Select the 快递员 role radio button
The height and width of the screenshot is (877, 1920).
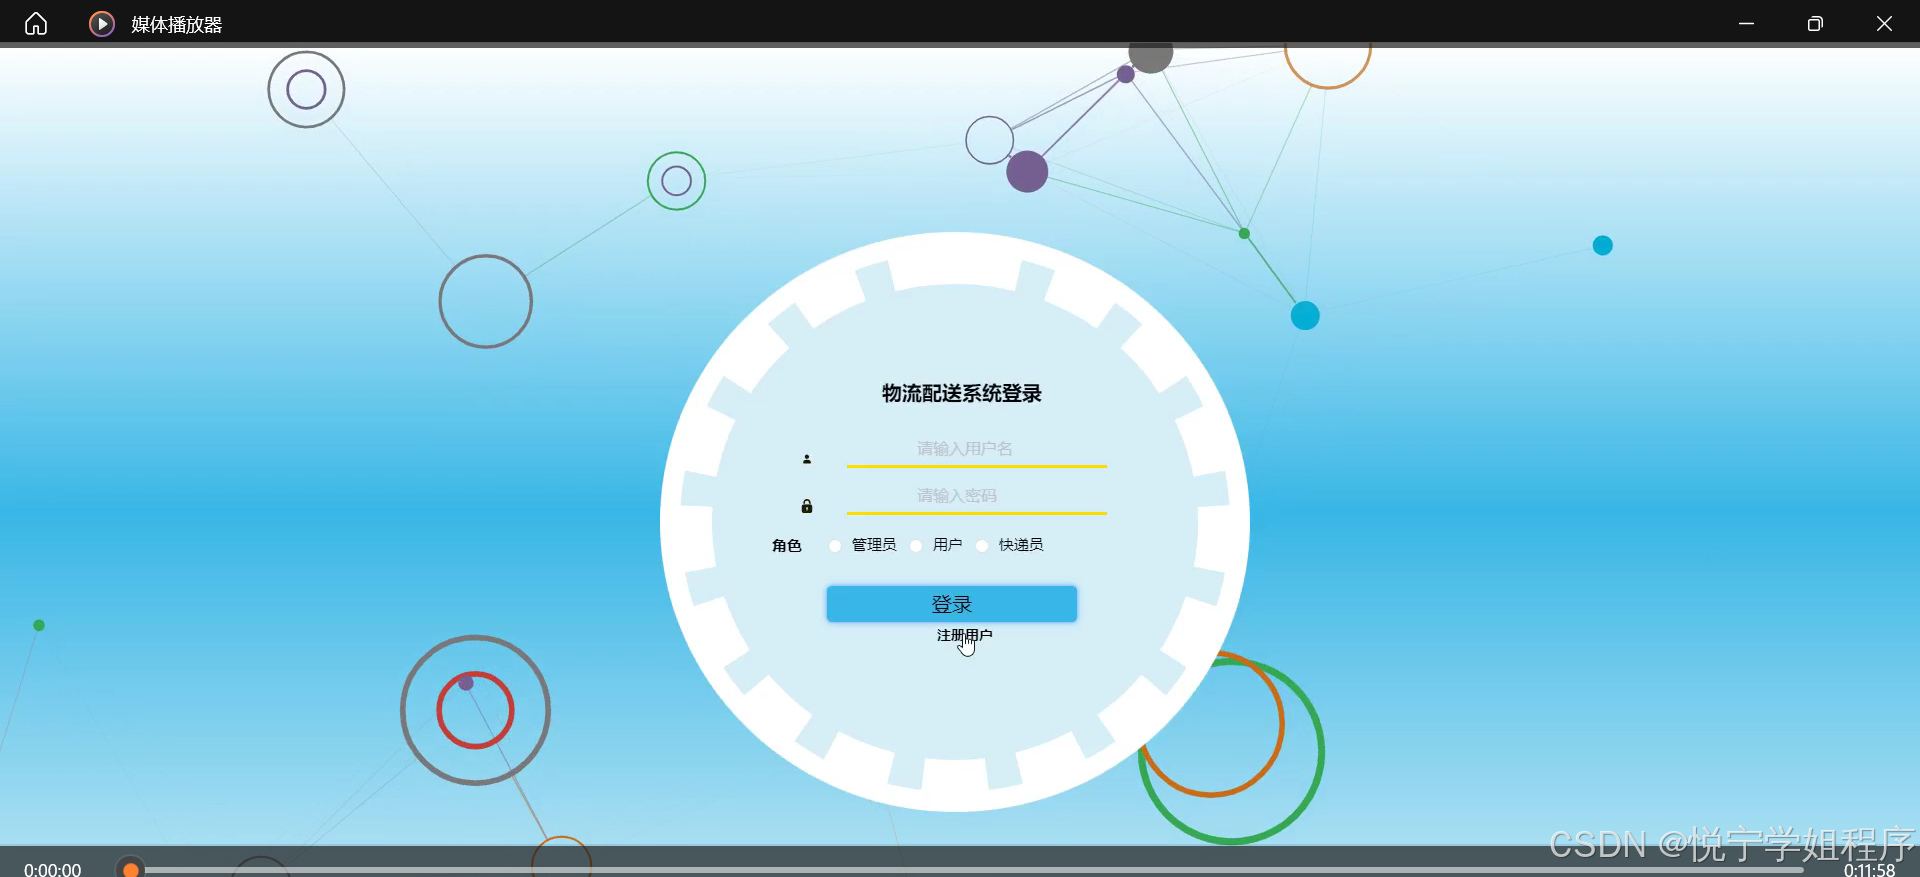(x=982, y=545)
